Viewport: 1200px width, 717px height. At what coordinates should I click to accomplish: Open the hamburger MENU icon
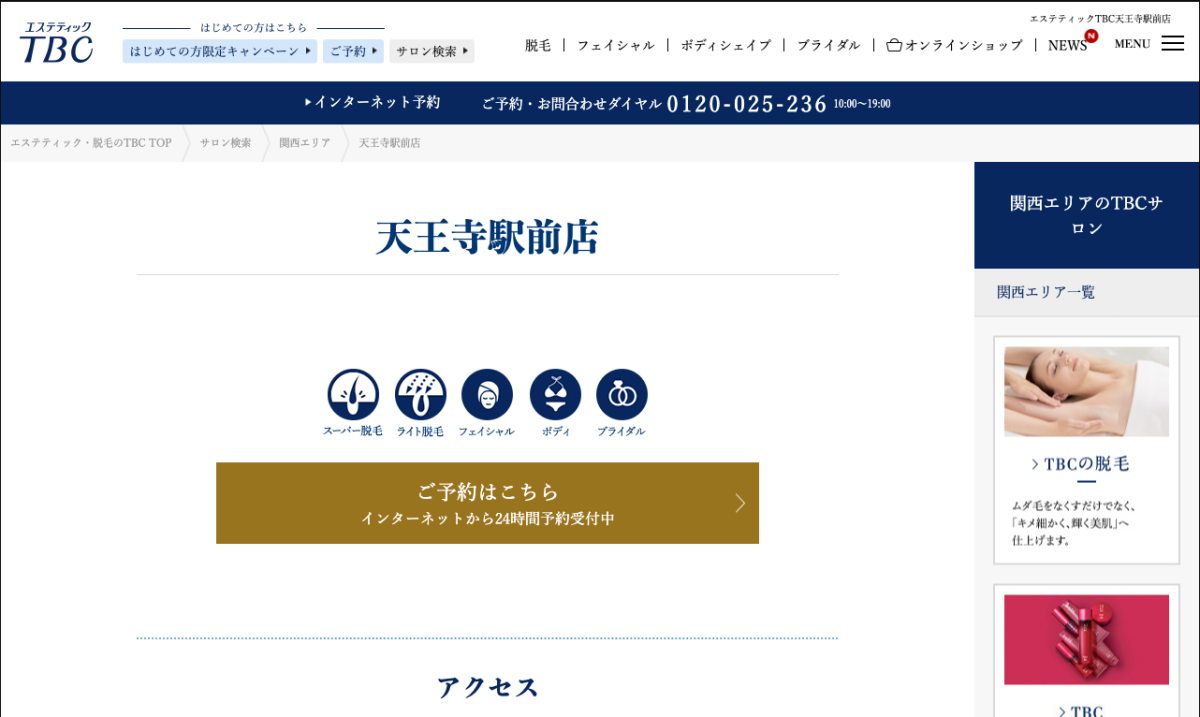[x=1172, y=44]
